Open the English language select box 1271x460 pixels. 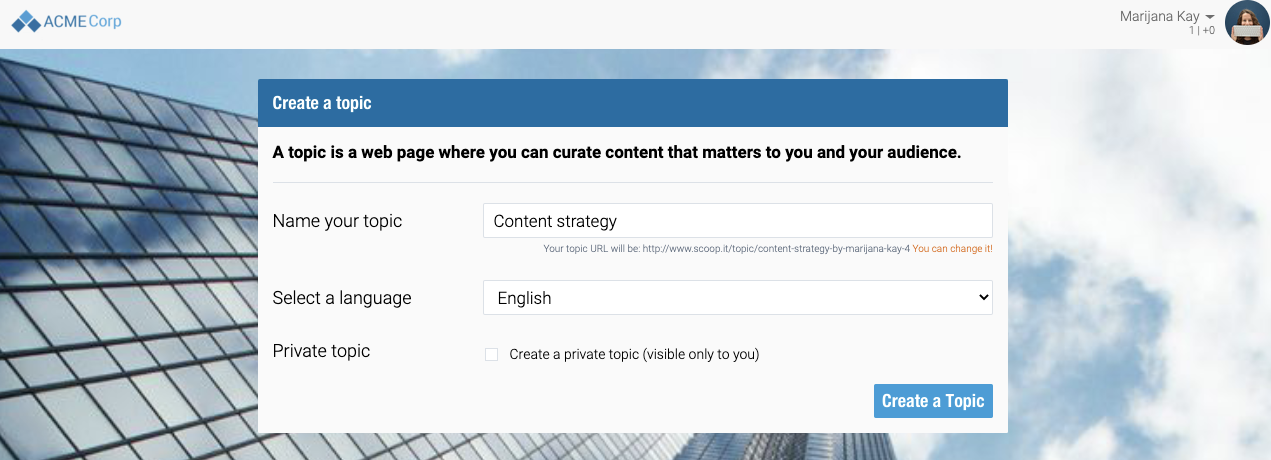(x=737, y=297)
